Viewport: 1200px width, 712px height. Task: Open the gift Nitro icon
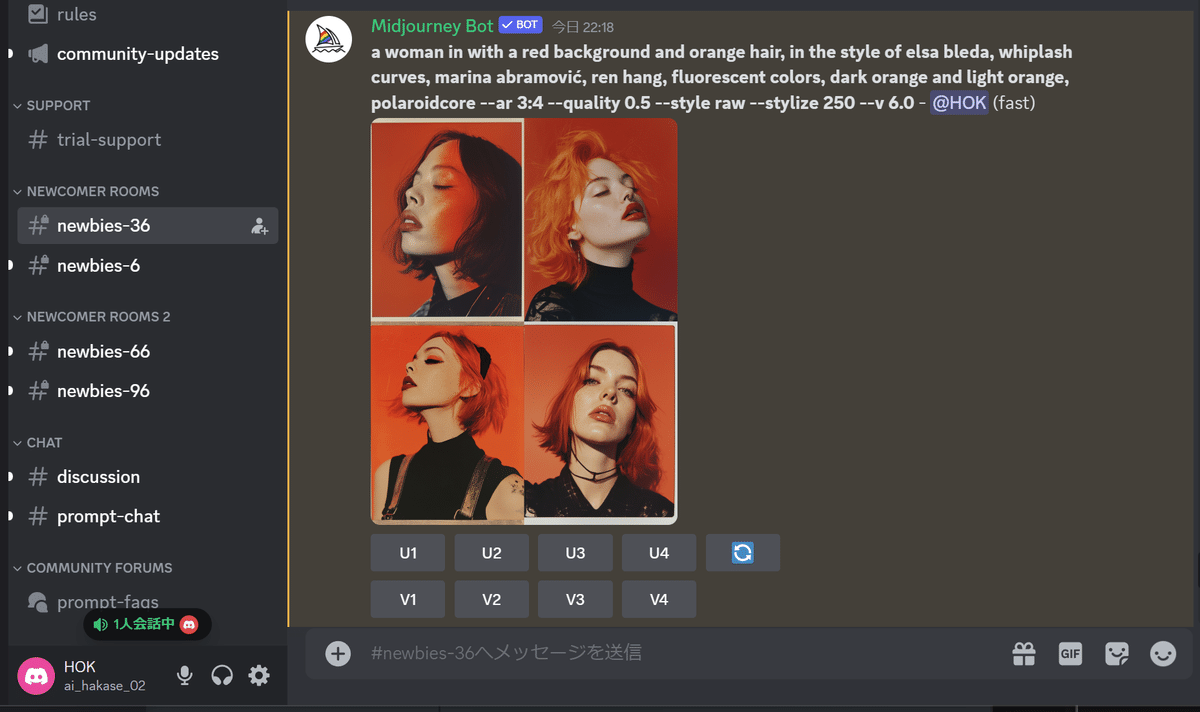pyautogui.click(x=1024, y=653)
